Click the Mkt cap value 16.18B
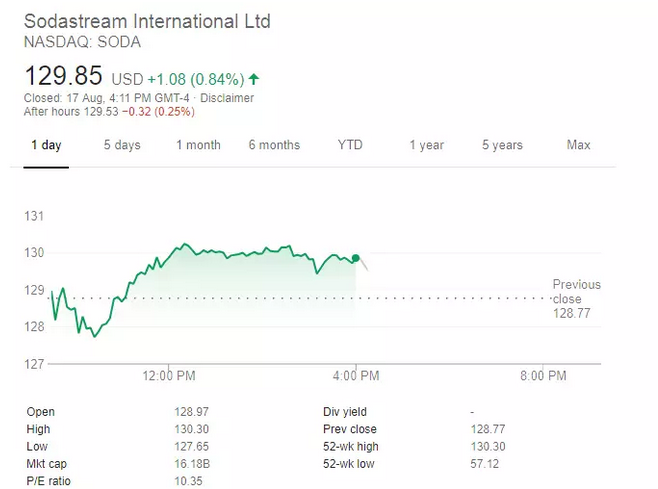Image resolution: width=658 pixels, height=489 pixels. 191,464
